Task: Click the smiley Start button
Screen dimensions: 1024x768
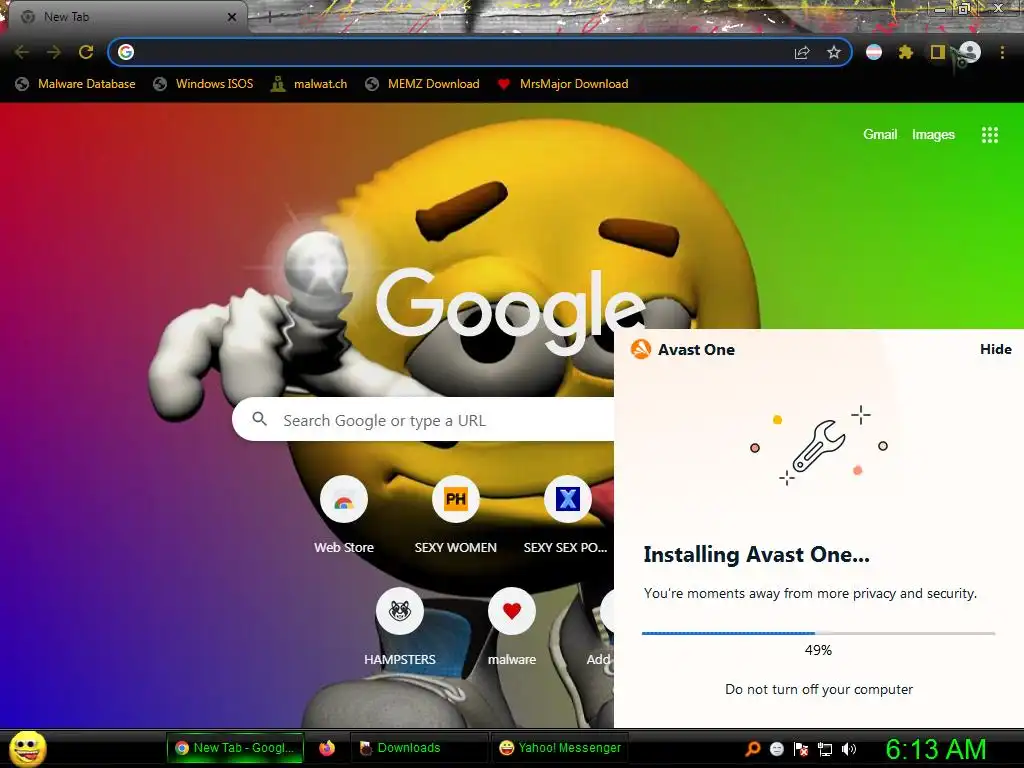Action: [x=27, y=748]
